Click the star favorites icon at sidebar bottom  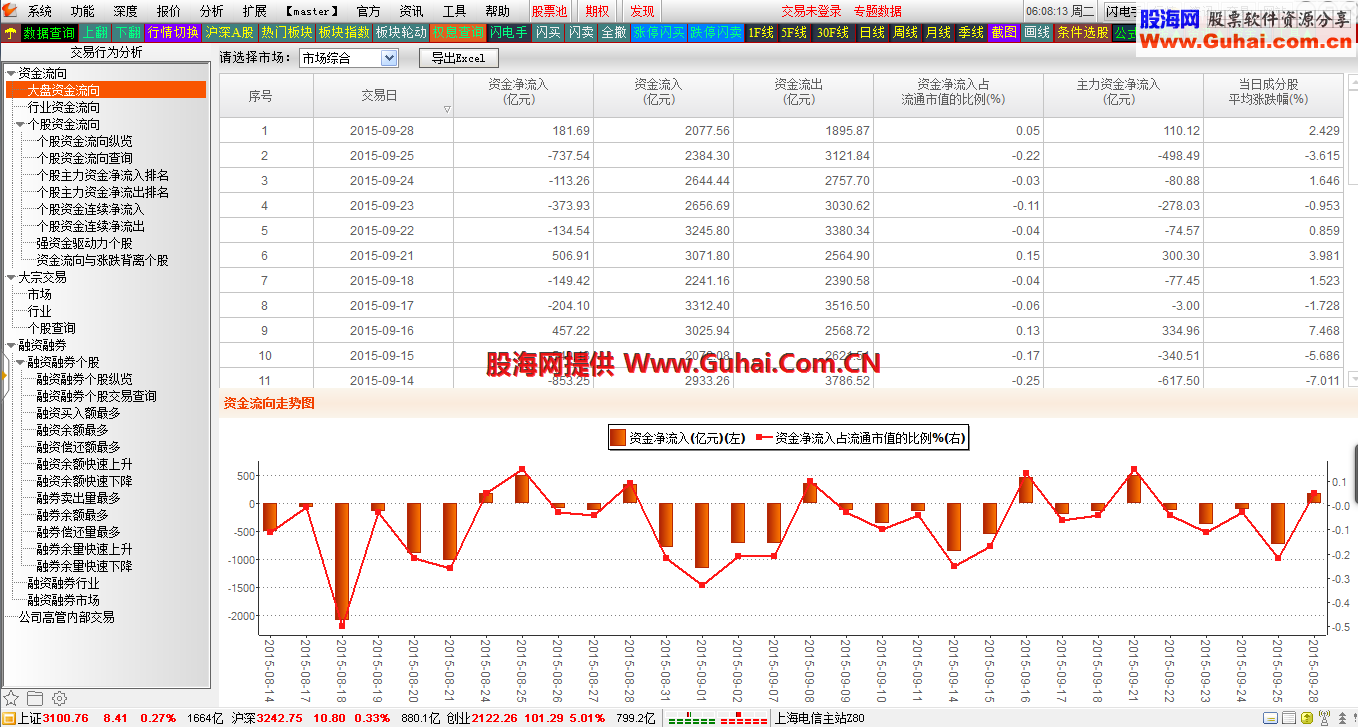tap(11, 697)
